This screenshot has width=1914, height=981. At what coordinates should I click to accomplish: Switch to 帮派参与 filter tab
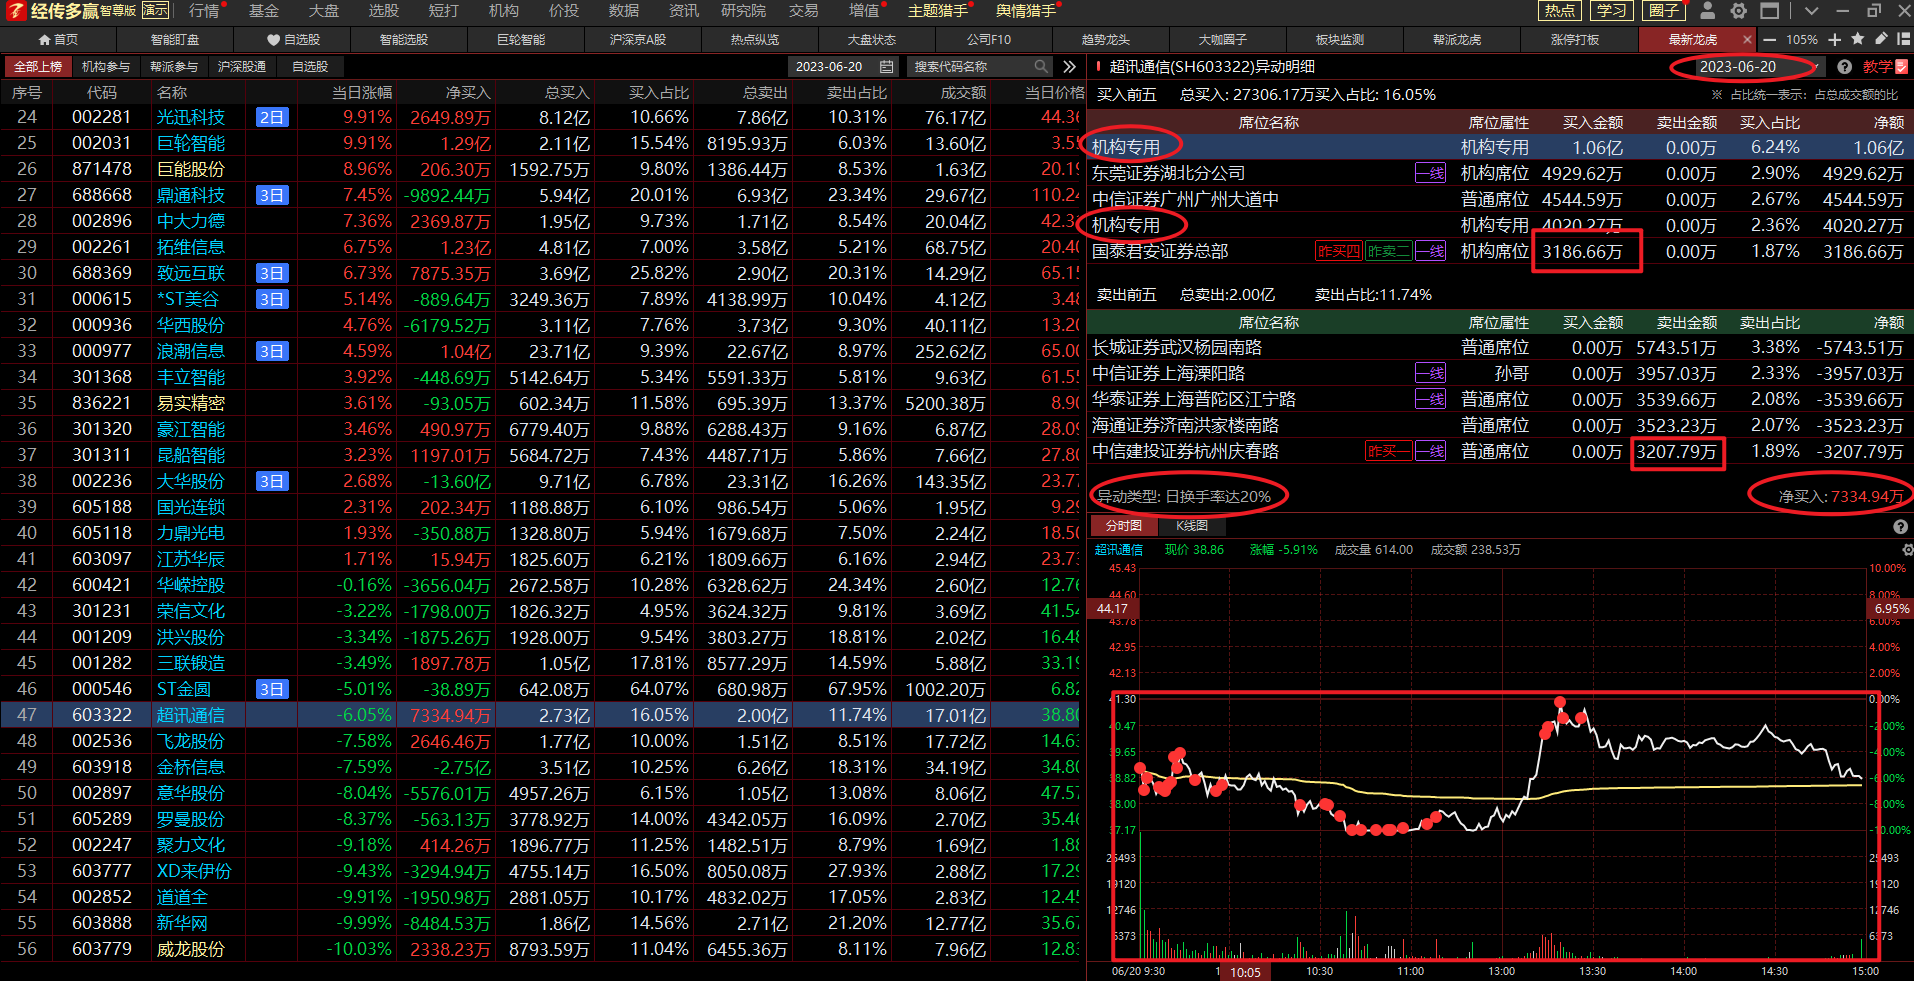coord(174,66)
